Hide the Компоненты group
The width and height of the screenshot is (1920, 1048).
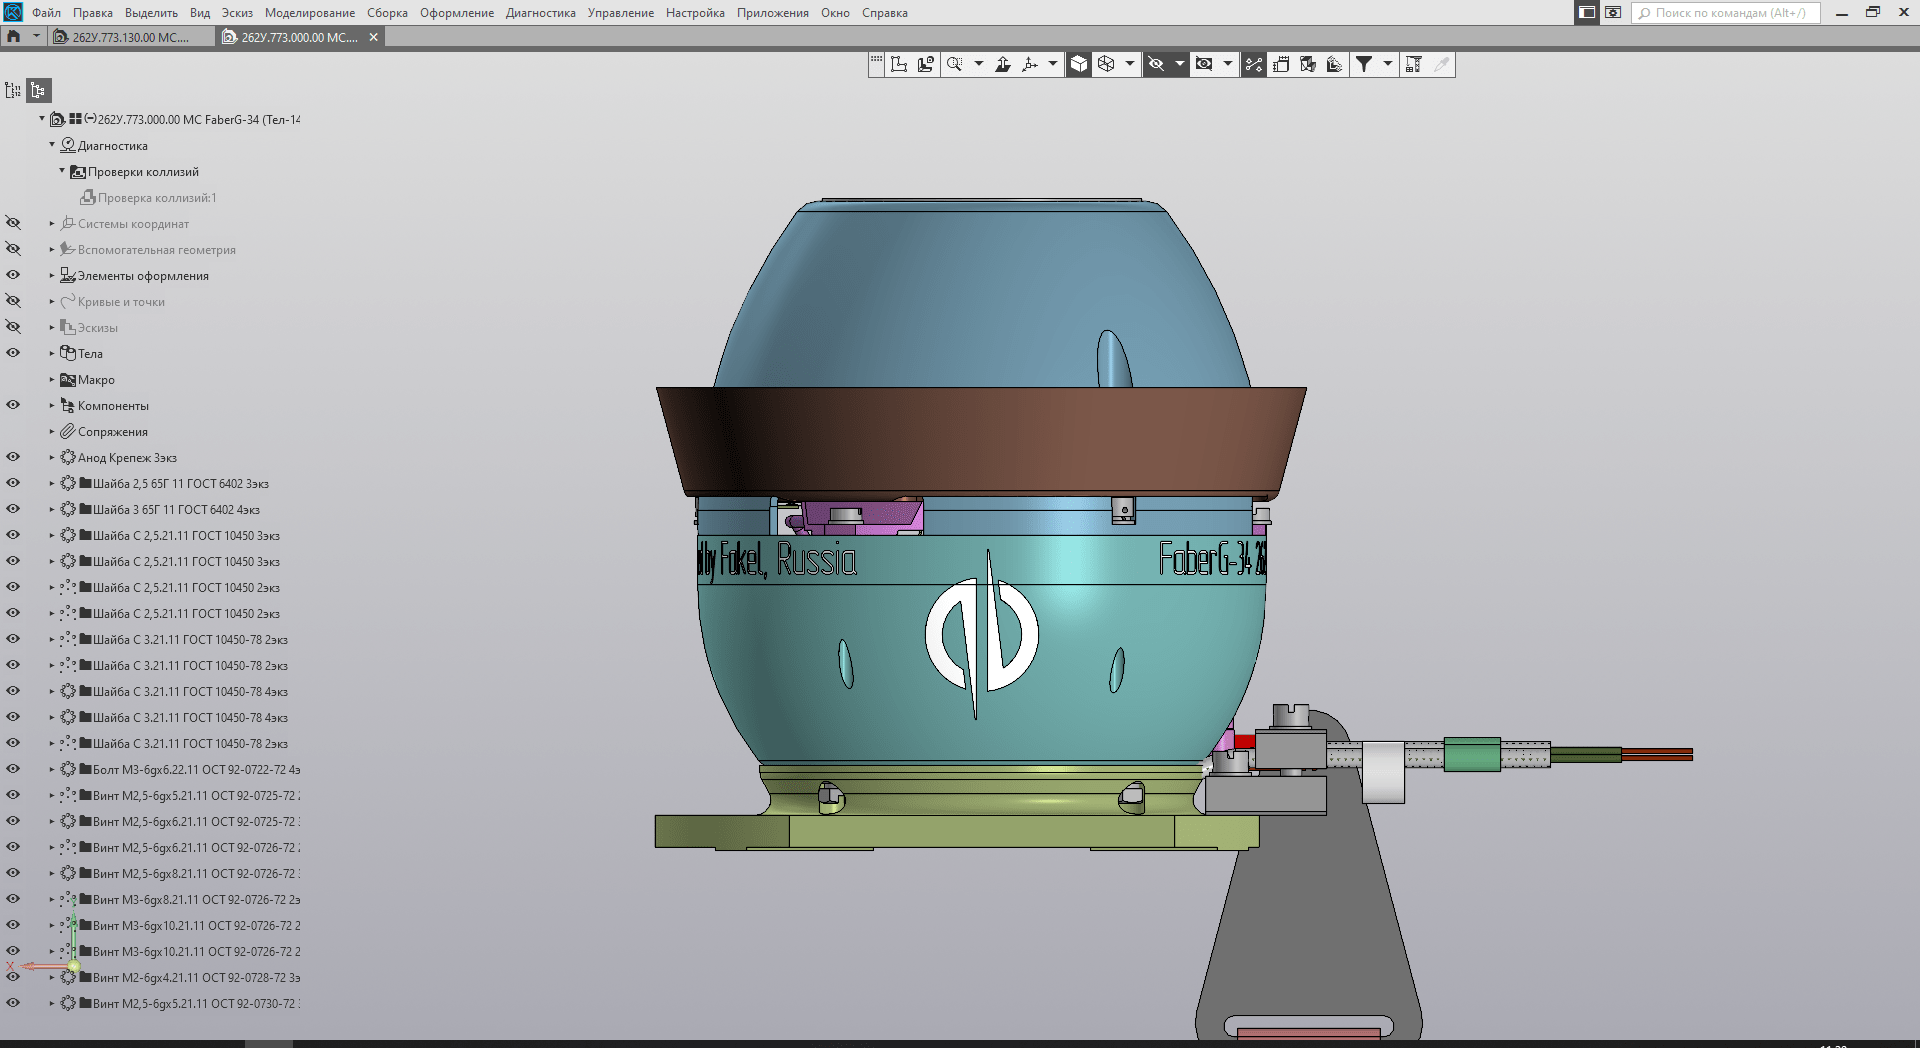click(x=13, y=405)
